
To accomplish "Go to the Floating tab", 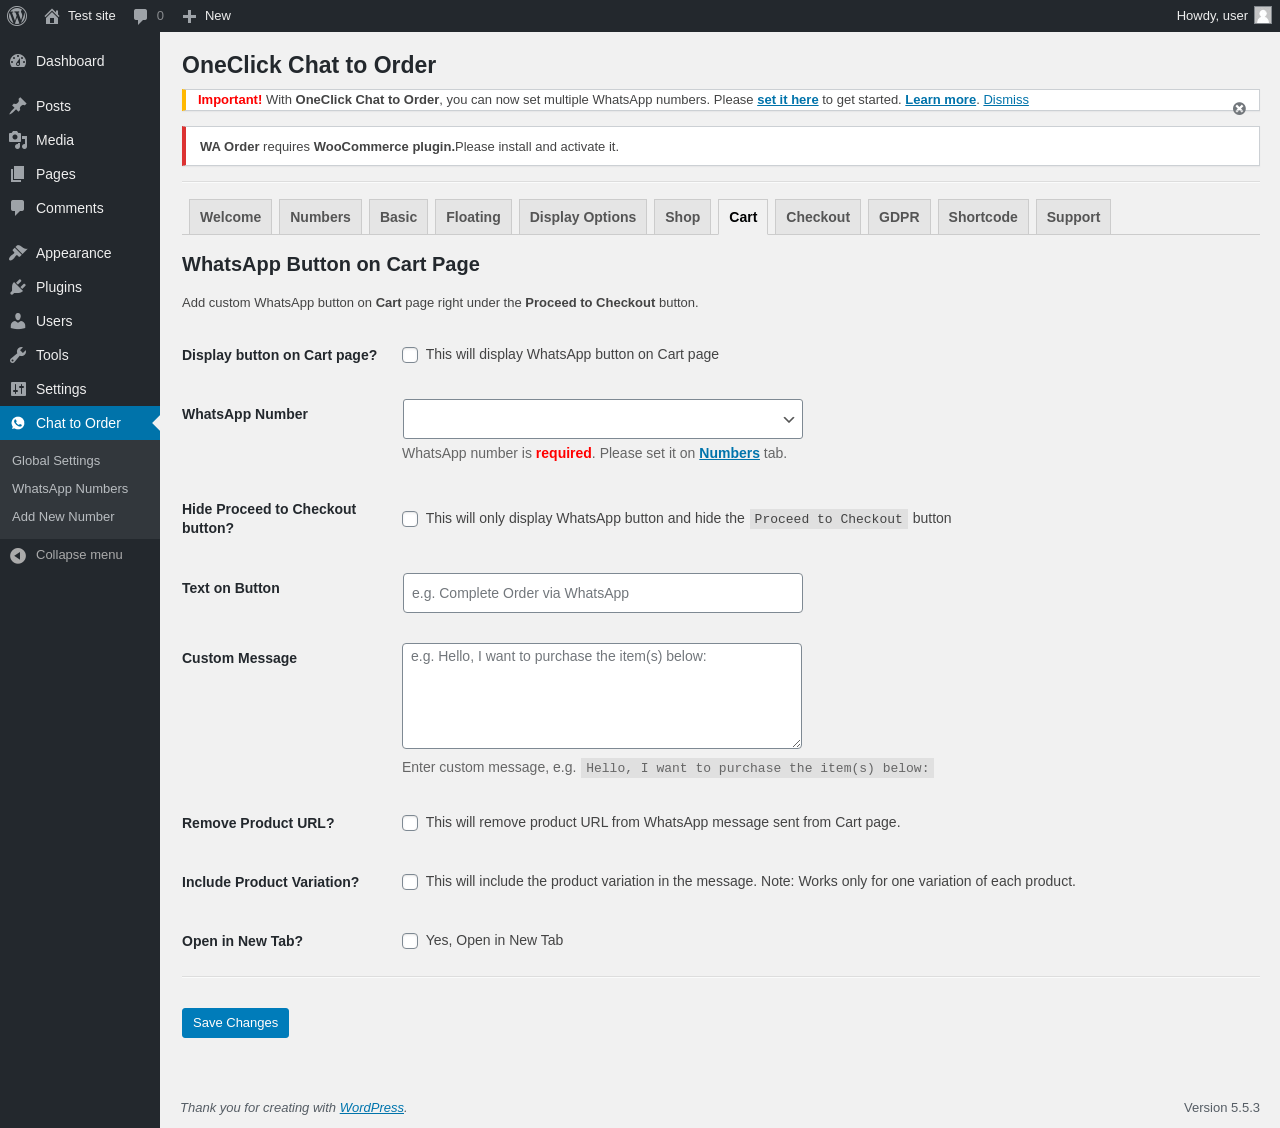I will pos(473,217).
